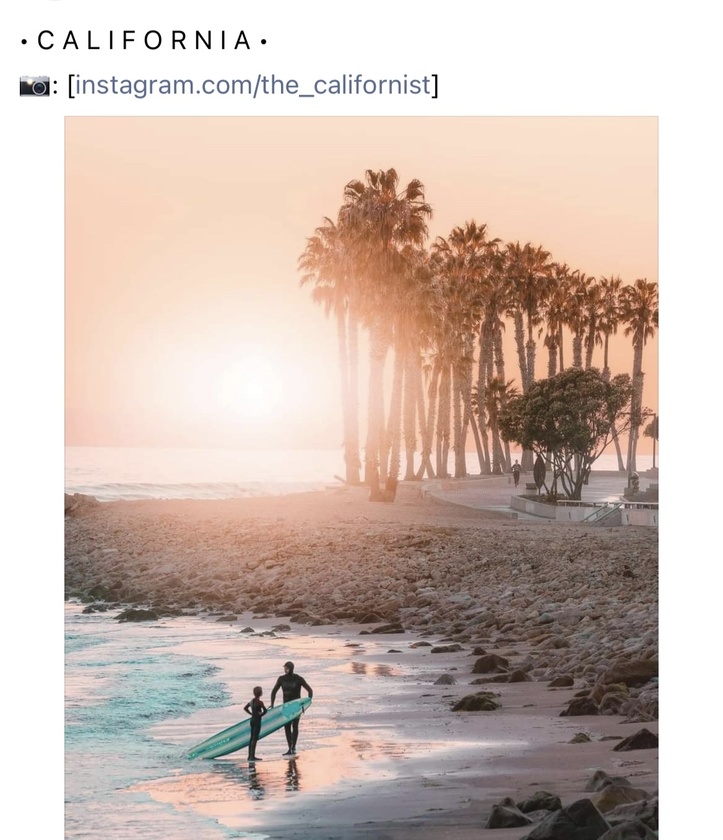Tap the child standing beside the surfboard

(x=255, y=723)
